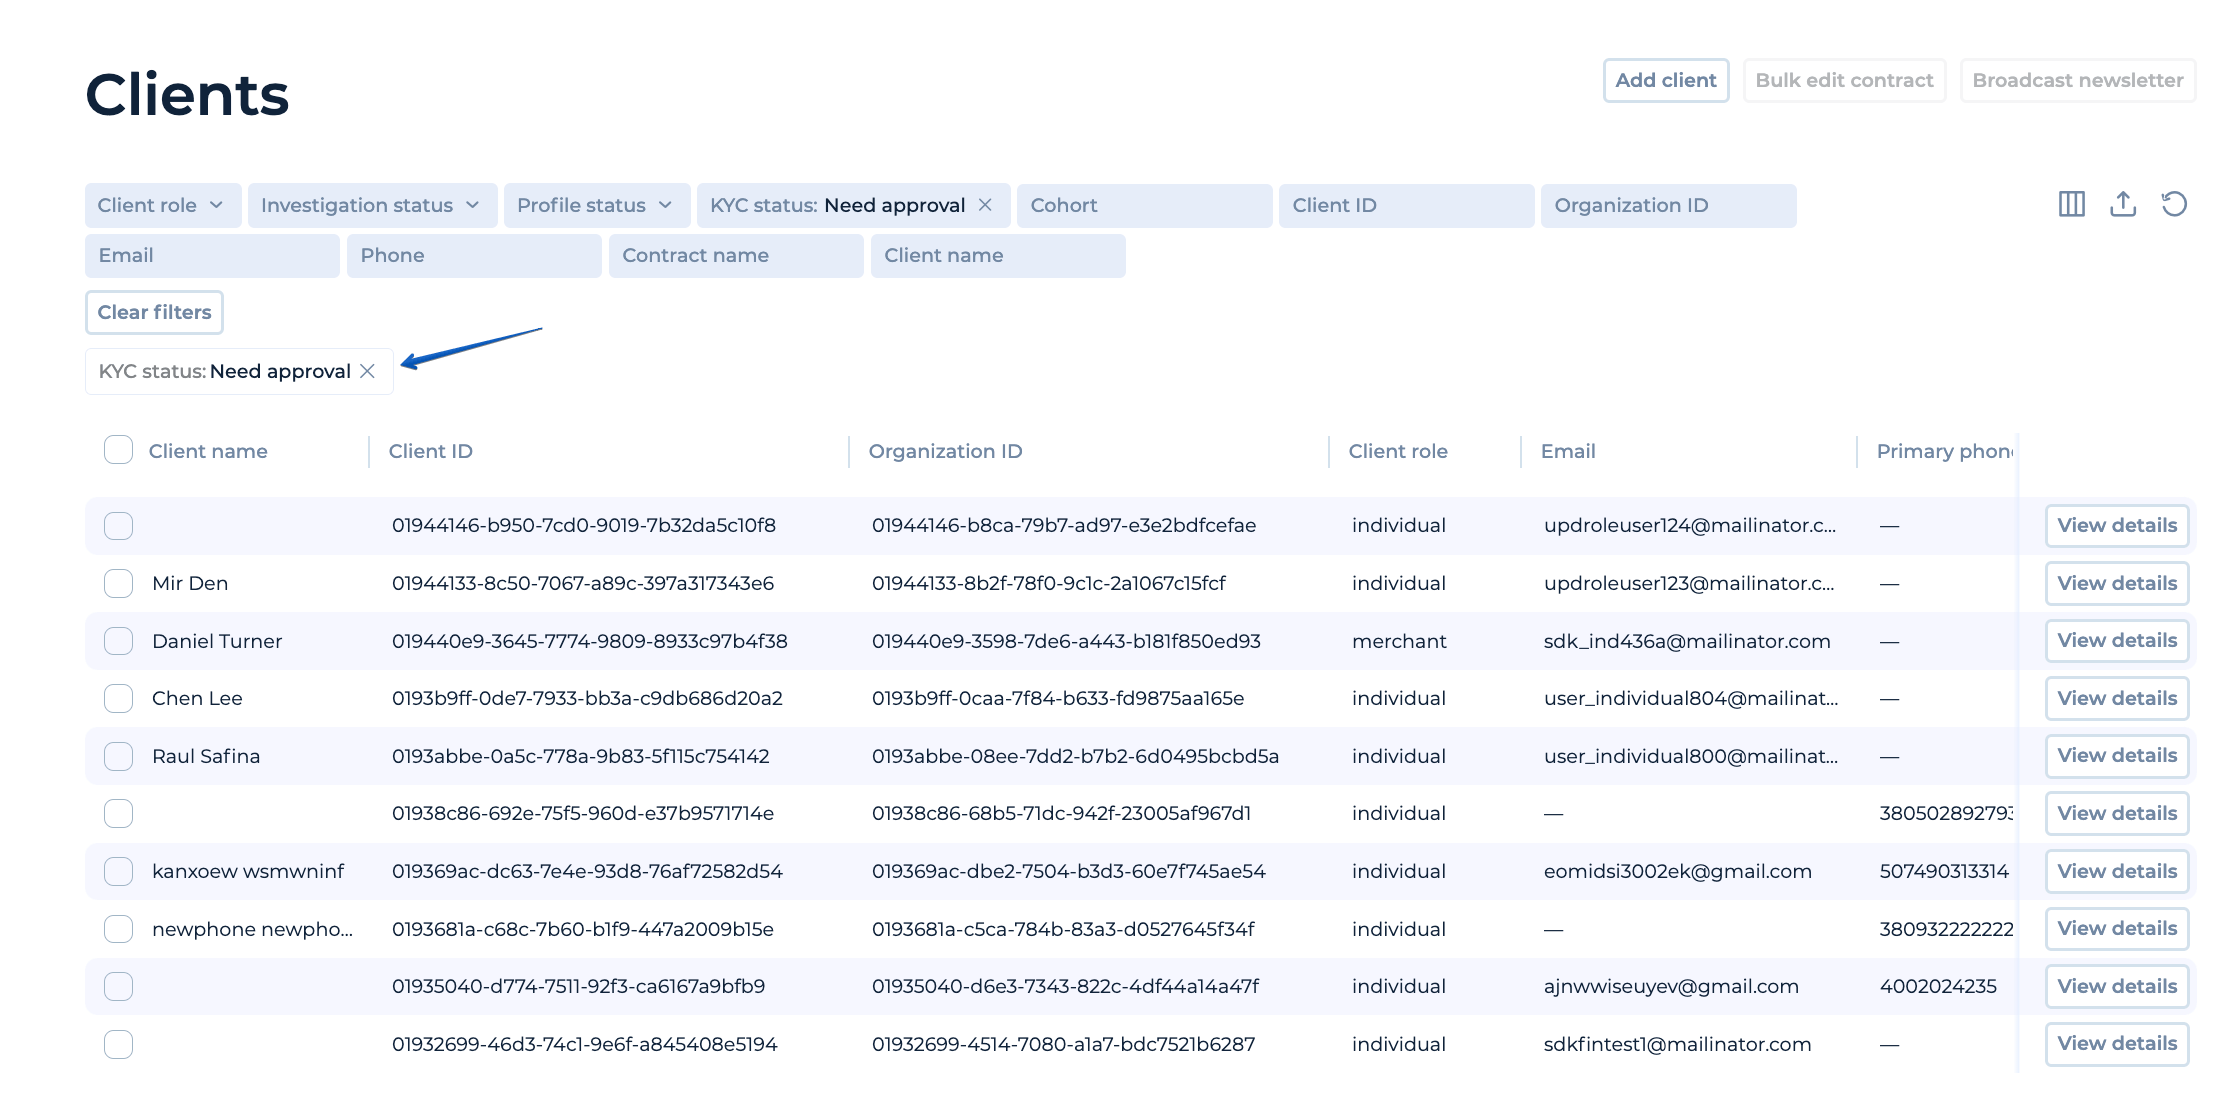Viewport: 2216px width, 1100px height.
Task: Open the Cohort filter field
Action: pyautogui.click(x=1144, y=205)
